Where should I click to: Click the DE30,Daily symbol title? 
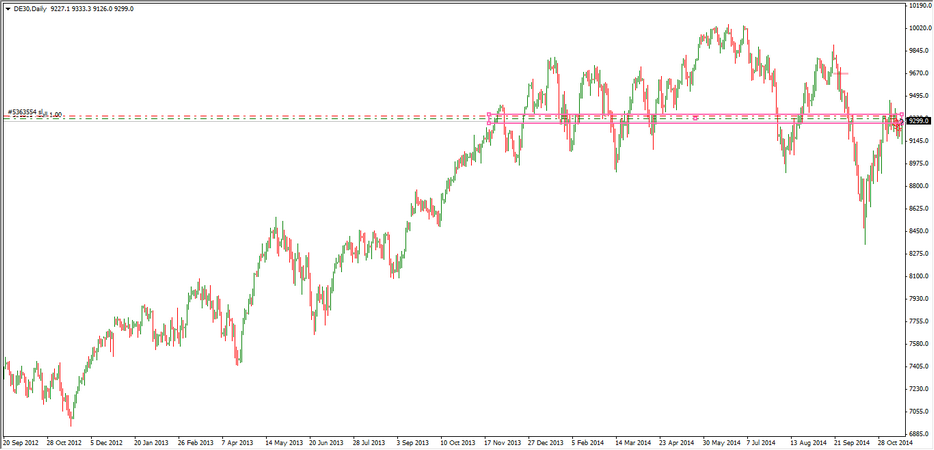click(30, 8)
